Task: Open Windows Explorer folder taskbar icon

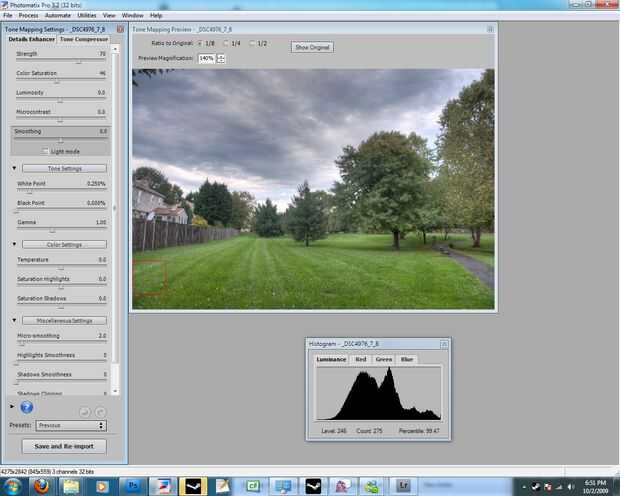Action: pyautogui.click(x=71, y=486)
